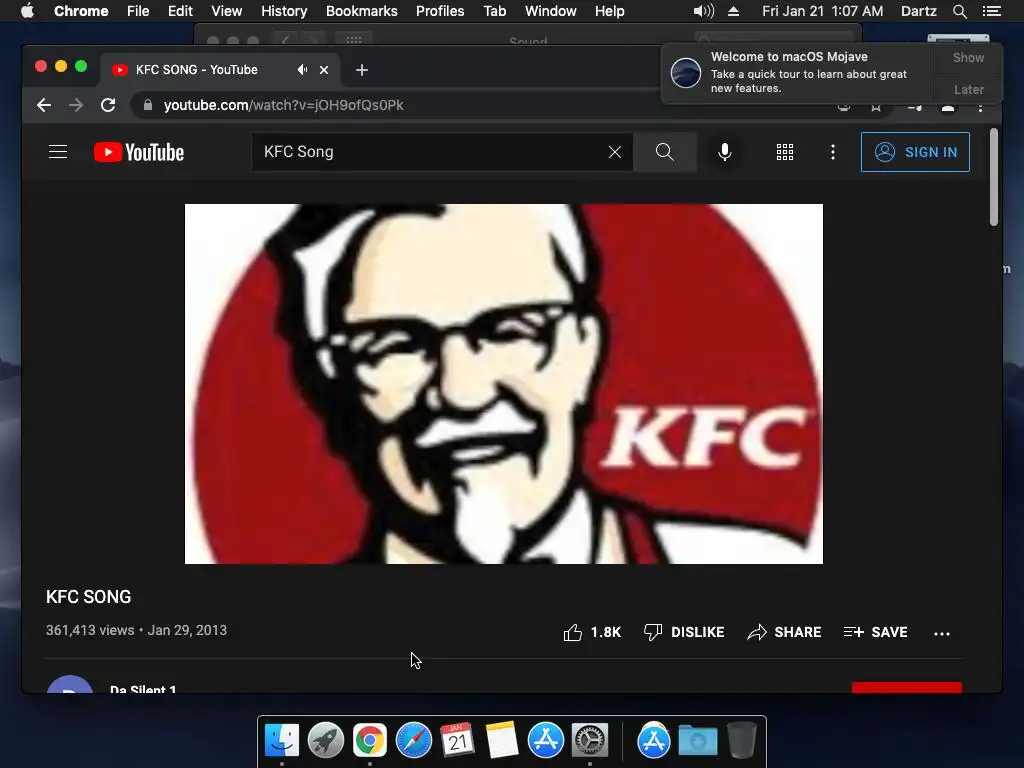Click the menu bar date and time
Image resolution: width=1024 pixels, height=768 pixels.
[x=822, y=11]
